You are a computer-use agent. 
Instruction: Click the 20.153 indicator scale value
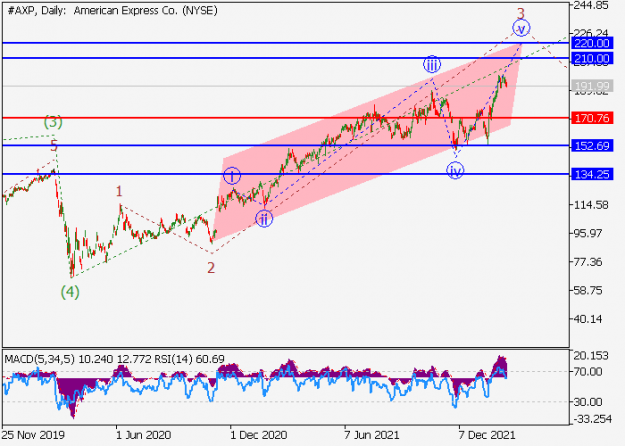[591, 356]
